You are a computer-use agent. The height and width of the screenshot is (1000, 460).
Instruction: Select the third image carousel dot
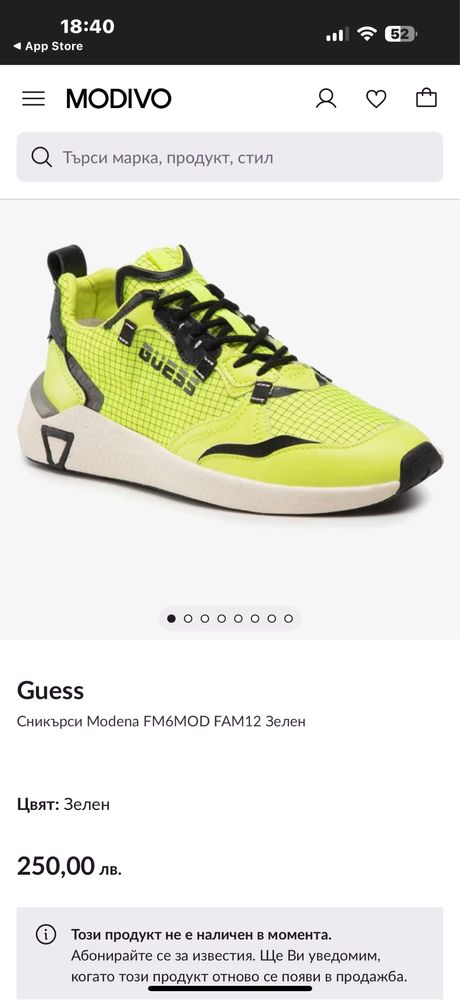(205, 618)
